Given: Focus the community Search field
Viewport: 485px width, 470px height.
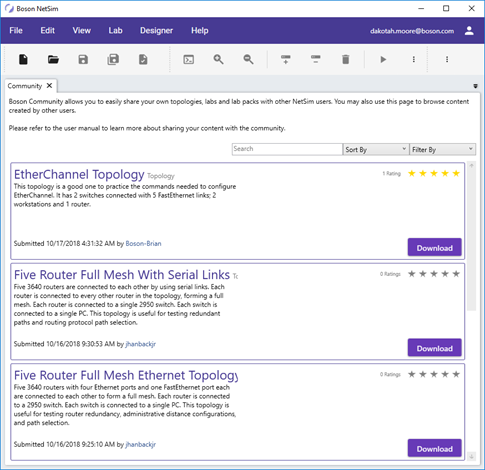Looking at the screenshot, I should click(287, 149).
